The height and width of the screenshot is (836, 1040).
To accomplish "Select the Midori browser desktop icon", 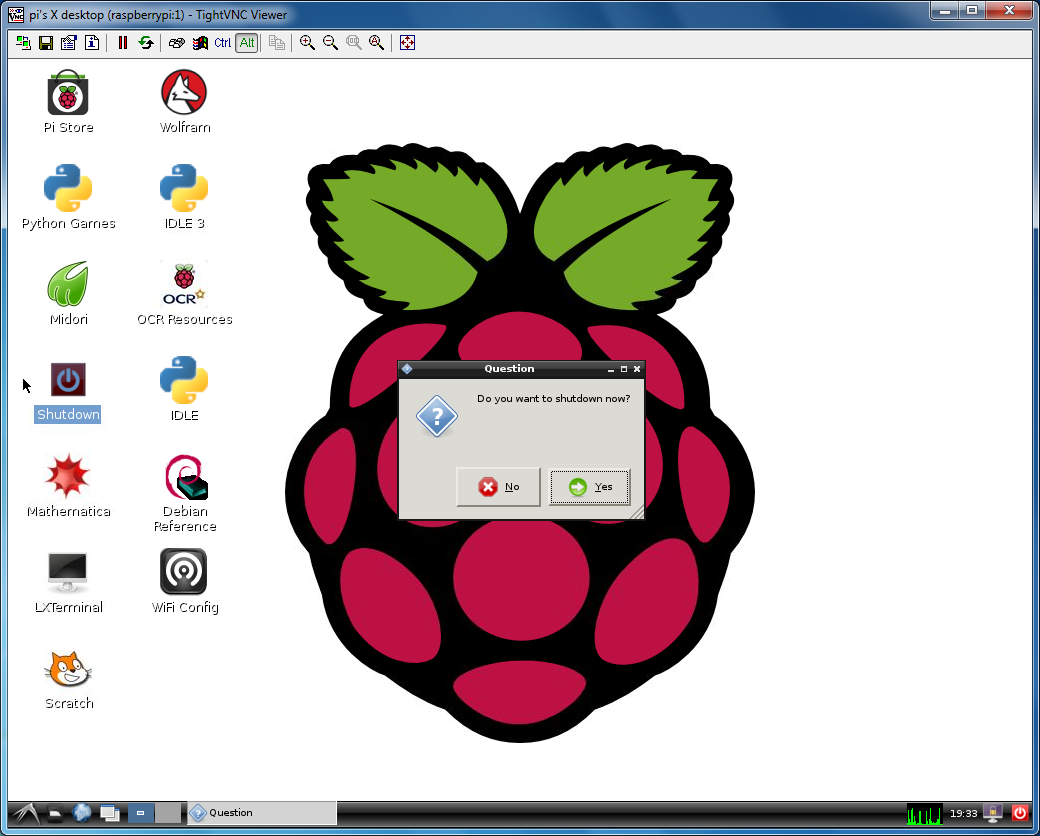I will [x=68, y=293].
